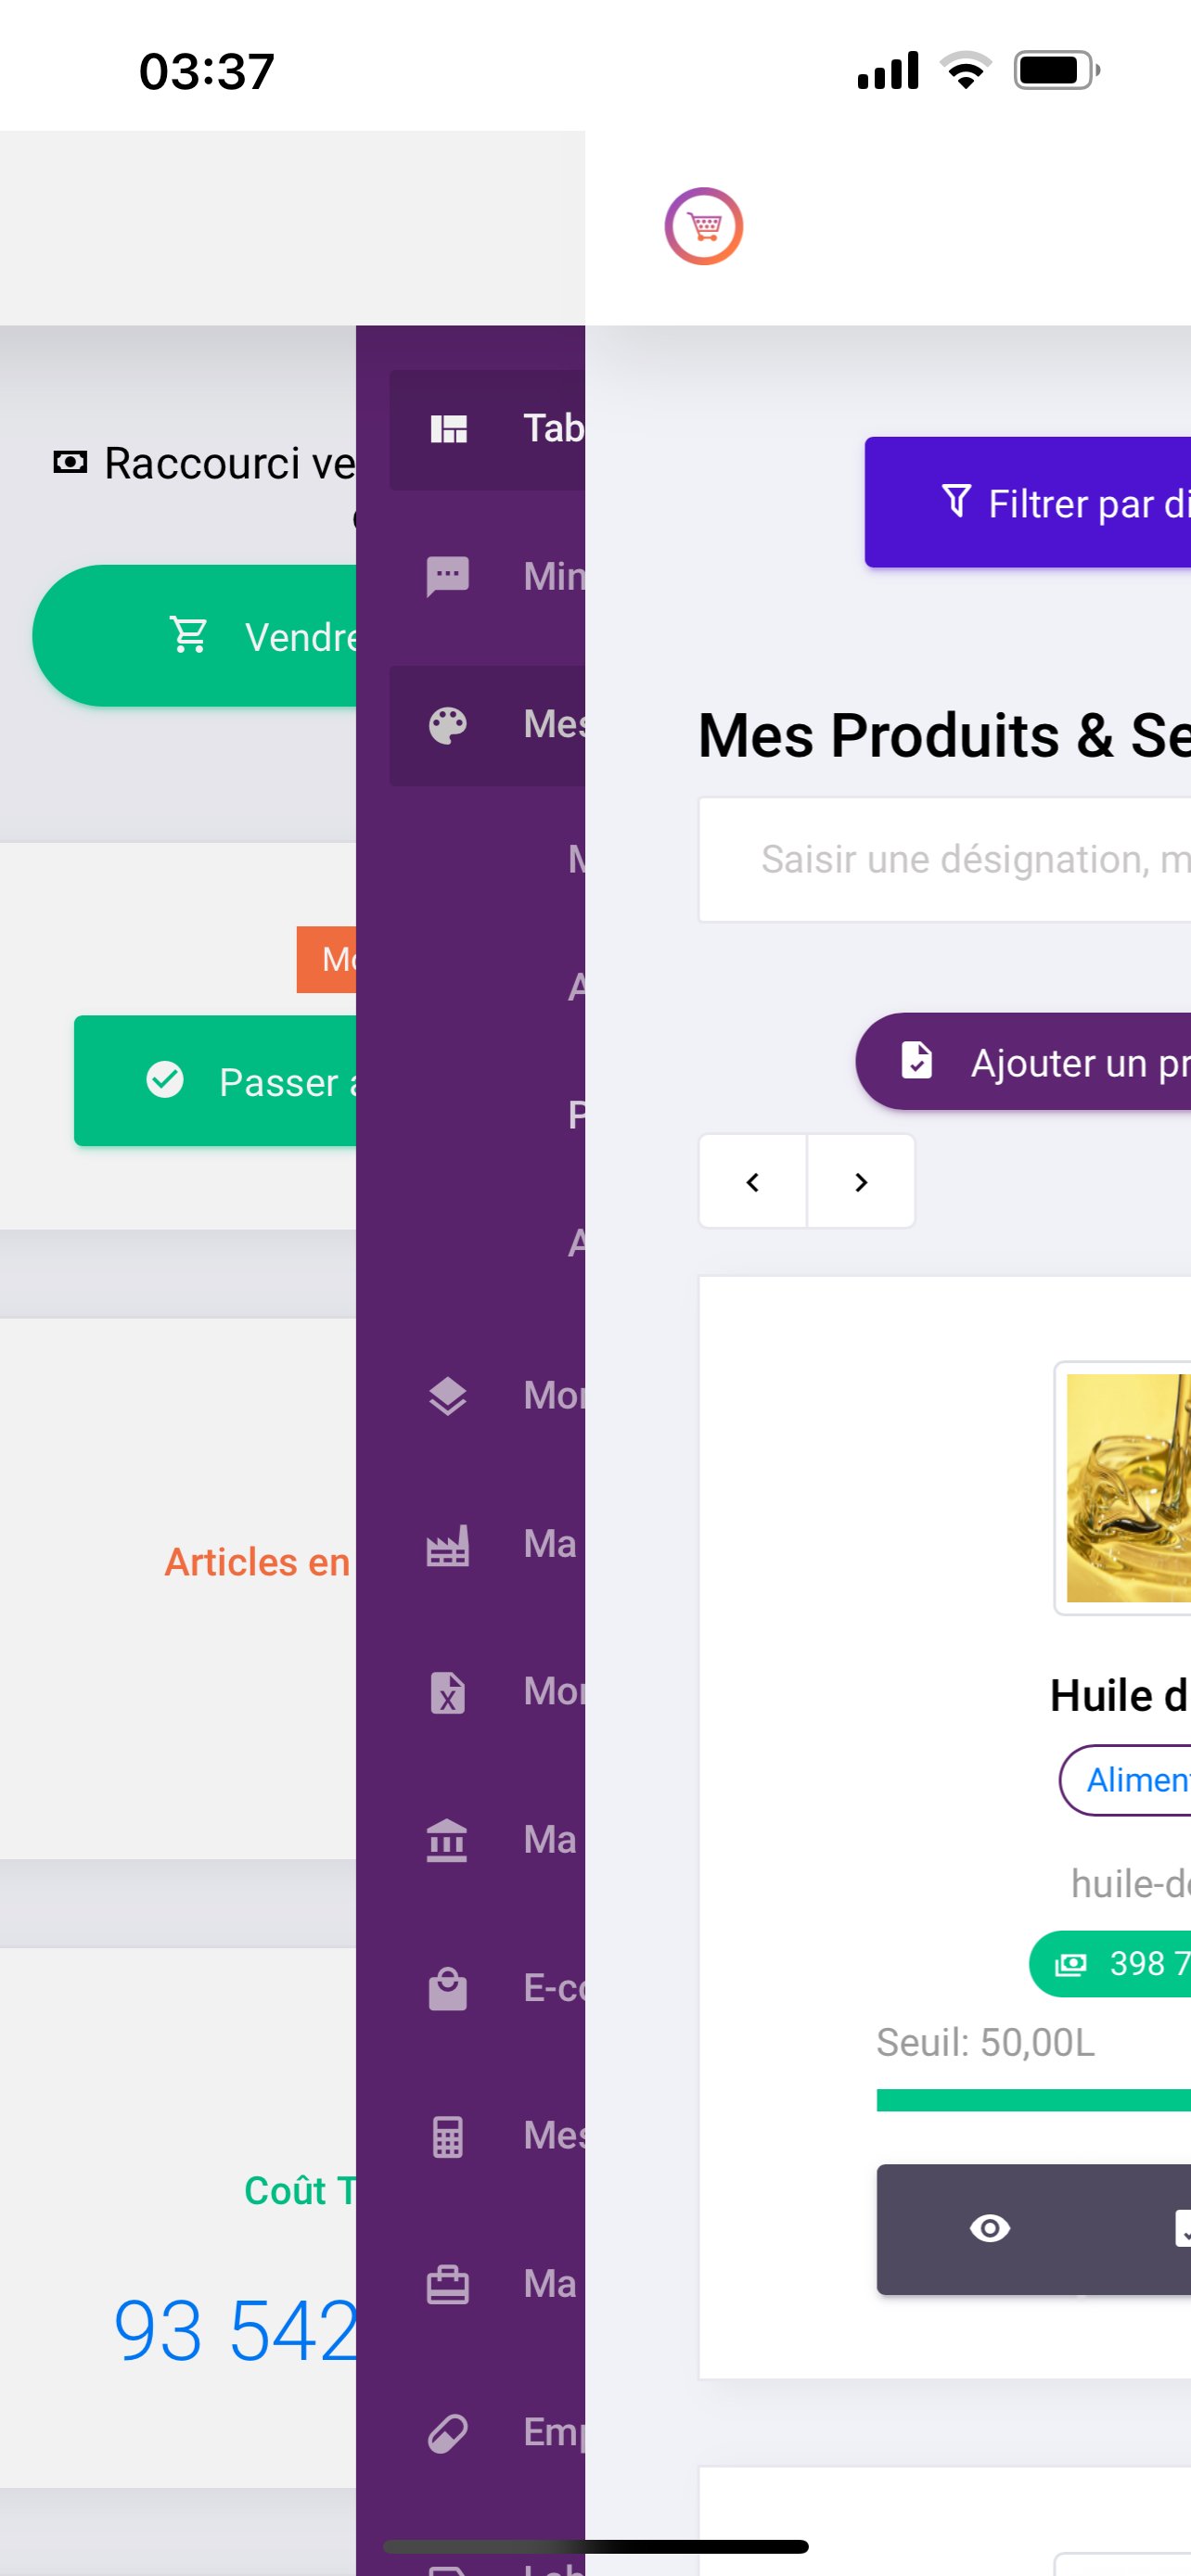Click the green stock progress bar
Screen dimensions: 1191x2576
[1034, 2100]
